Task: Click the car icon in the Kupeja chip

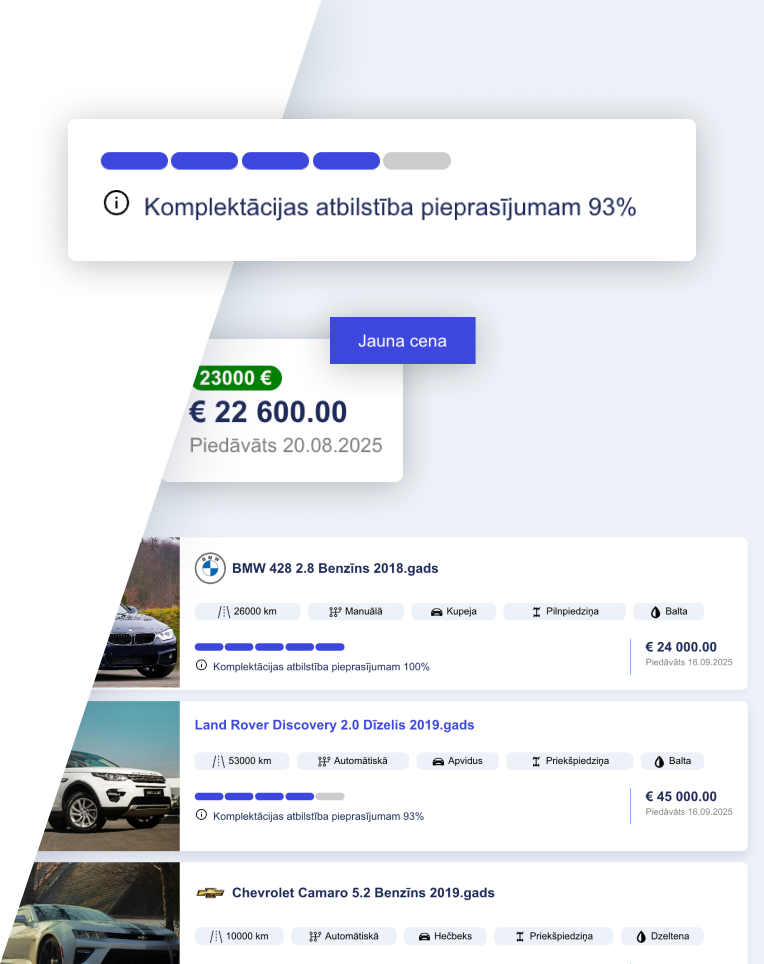Action: tap(437, 612)
